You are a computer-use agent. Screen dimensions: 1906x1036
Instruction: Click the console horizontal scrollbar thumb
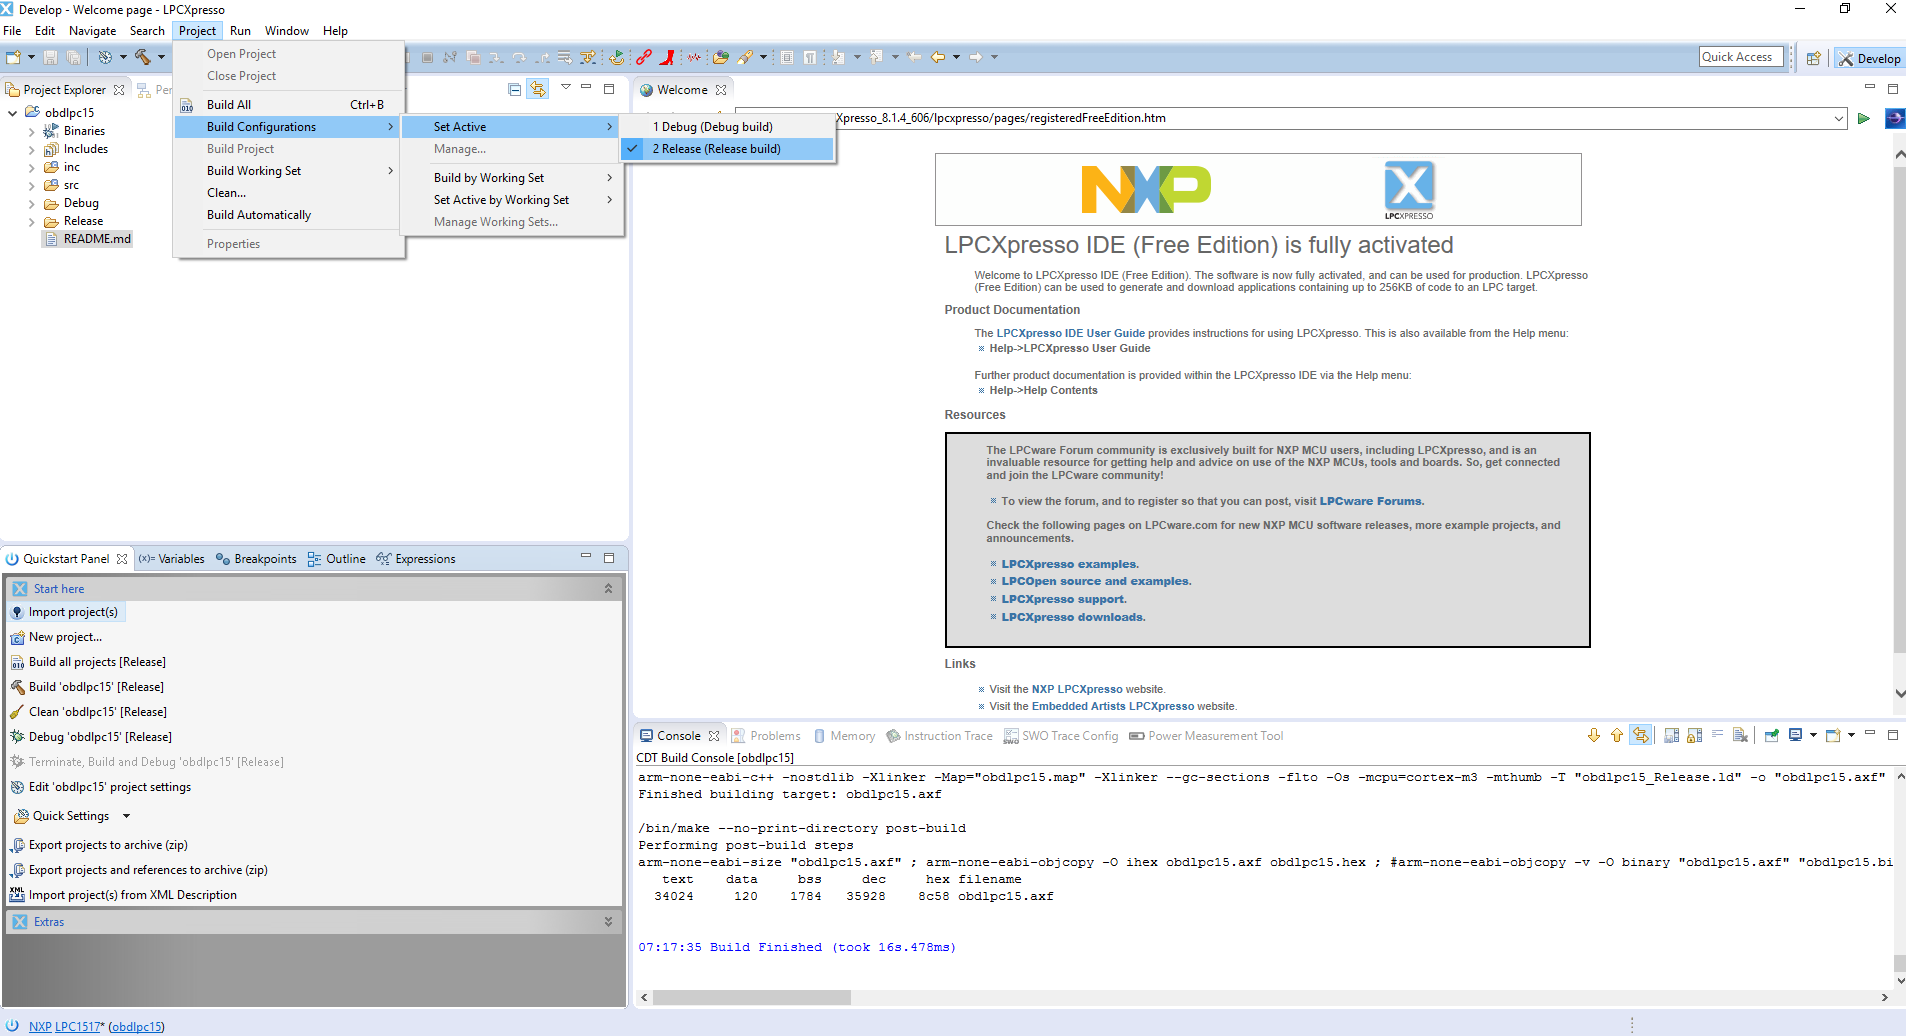[x=751, y=997]
